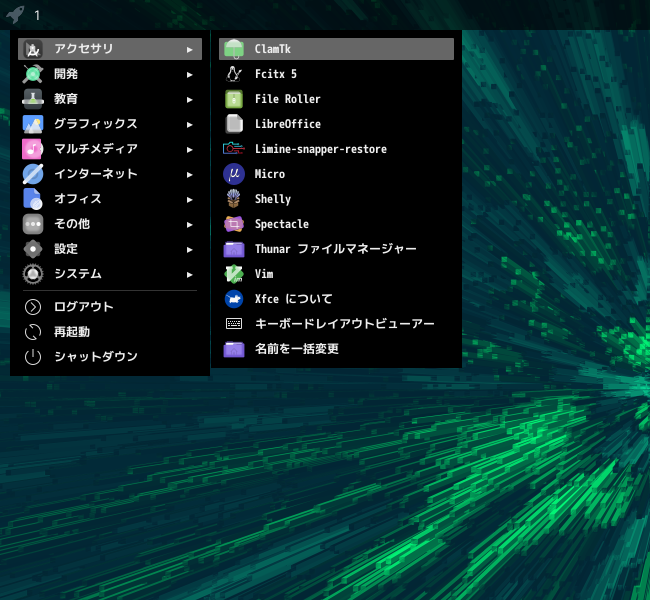
Task: Click the システム cog icon
Action: pos(33,274)
